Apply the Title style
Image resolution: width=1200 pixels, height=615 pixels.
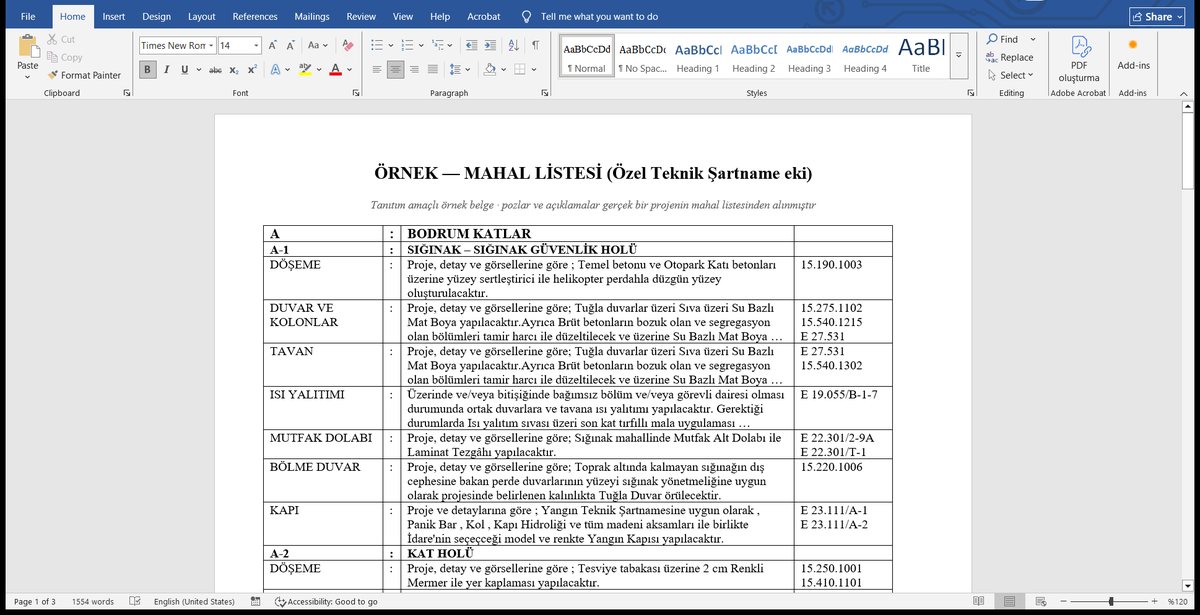coord(921,56)
